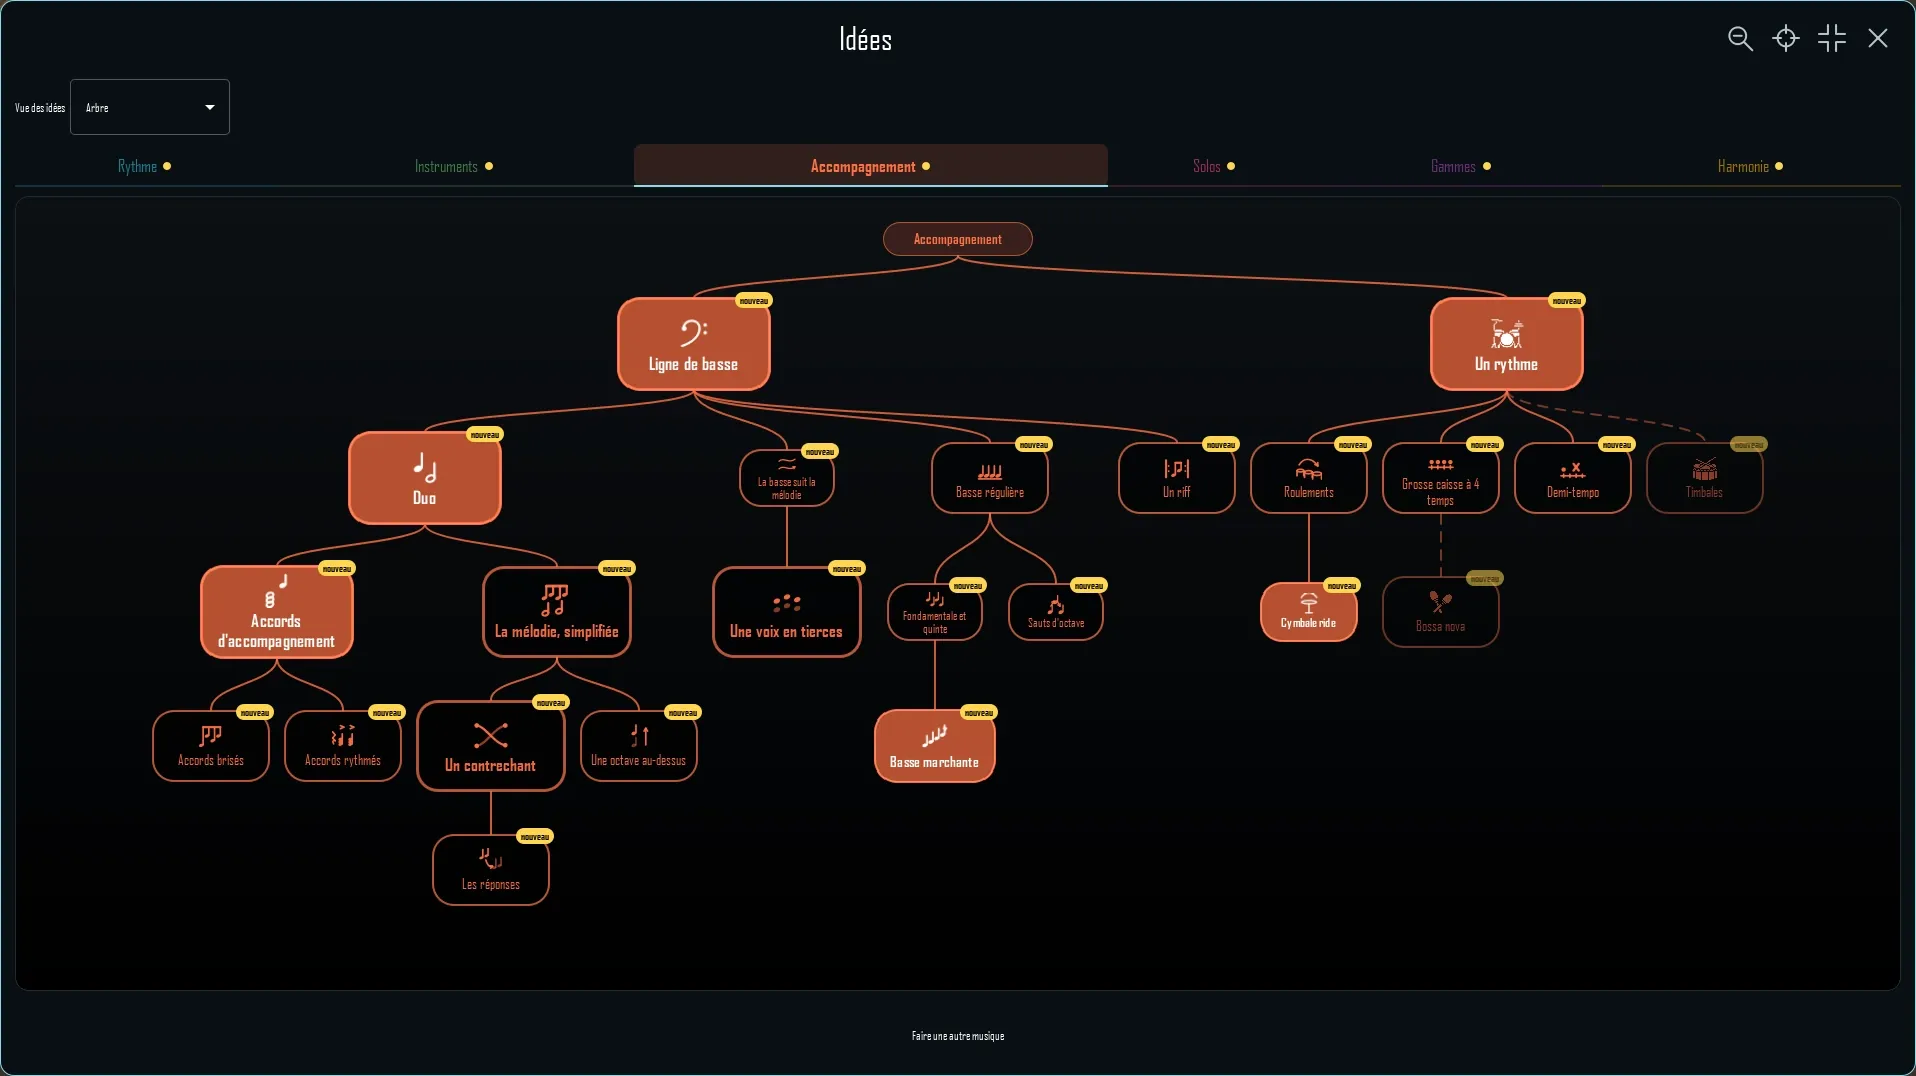The width and height of the screenshot is (1916, 1076).
Task: Switch to the Accompagnement tab
Action: (870, 166)
